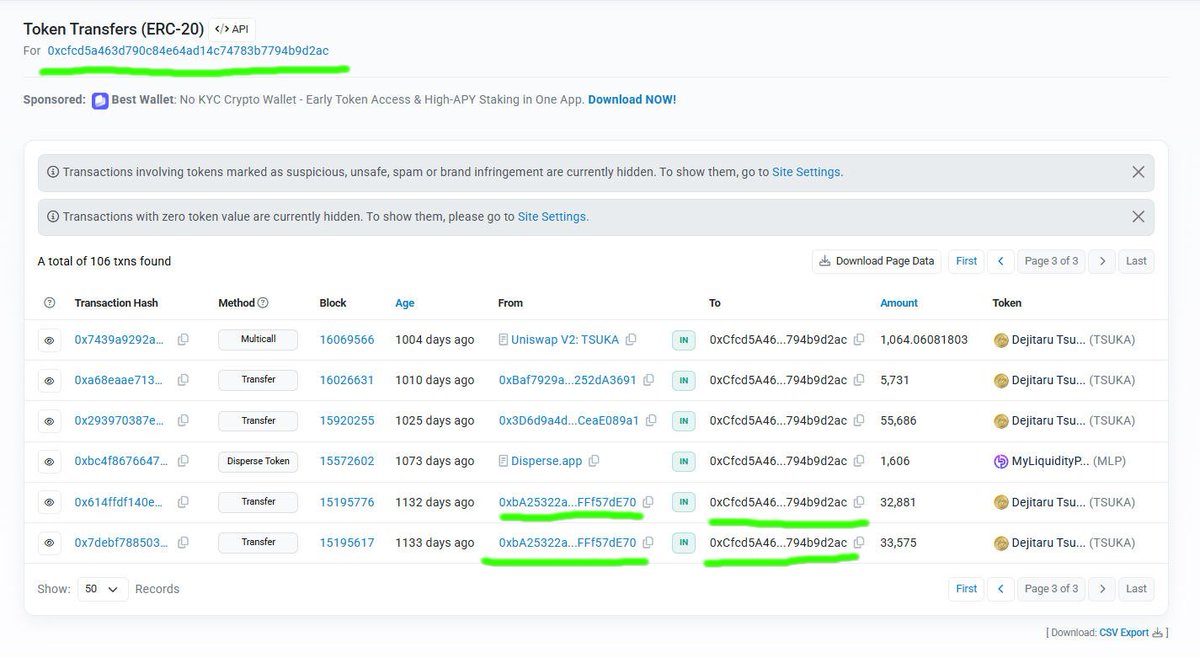
Task: Open block 16026631
Action: pyautogui.click(x=347, y=380)
